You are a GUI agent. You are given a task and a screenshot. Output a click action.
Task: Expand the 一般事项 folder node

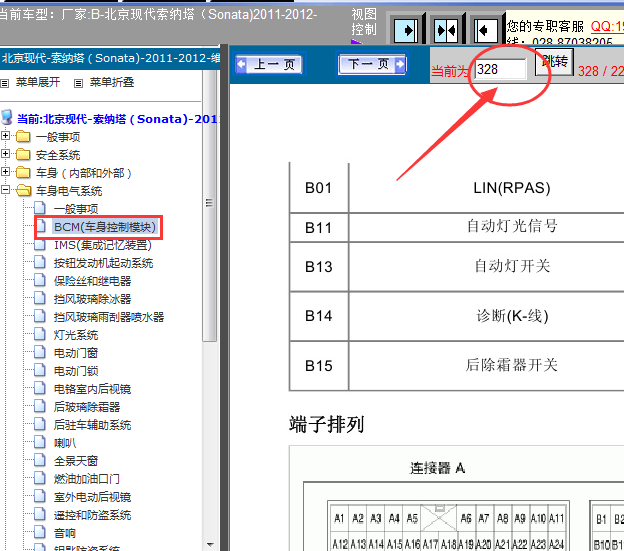pyautogui.click(x=5, y=136)
